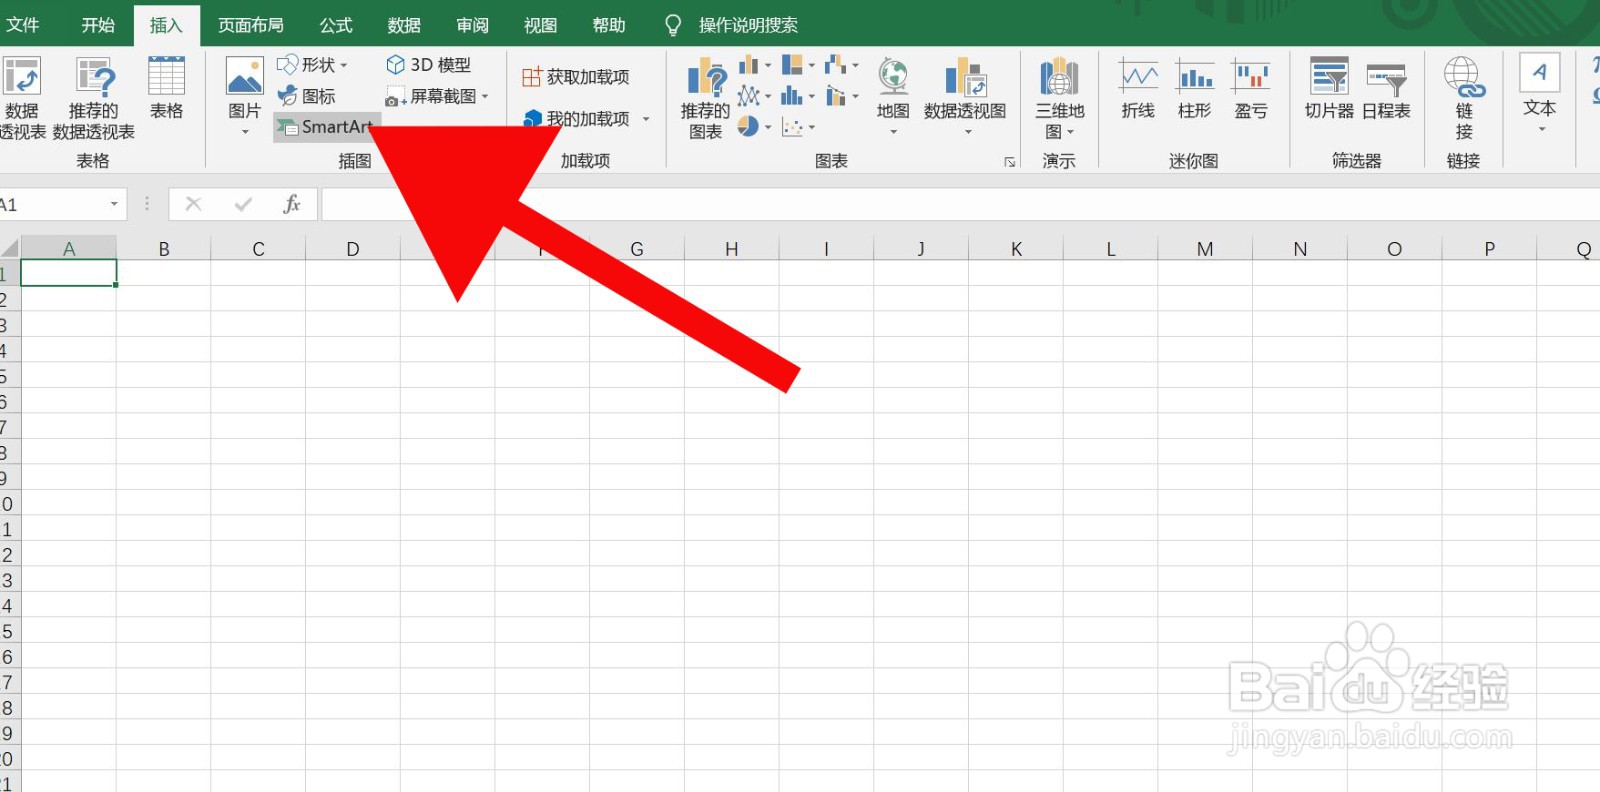Insert Win/Loss sparkline (盈亏)

coord(1250,89)
